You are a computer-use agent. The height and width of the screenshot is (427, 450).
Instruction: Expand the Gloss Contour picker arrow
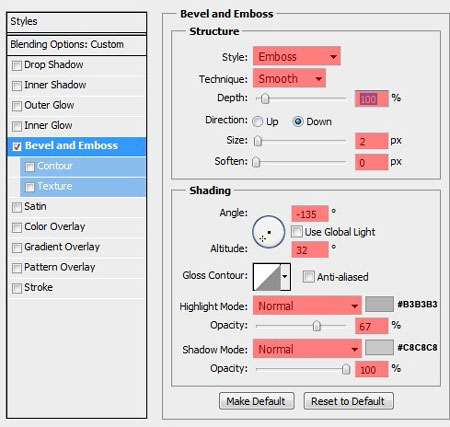click(285, 277)
